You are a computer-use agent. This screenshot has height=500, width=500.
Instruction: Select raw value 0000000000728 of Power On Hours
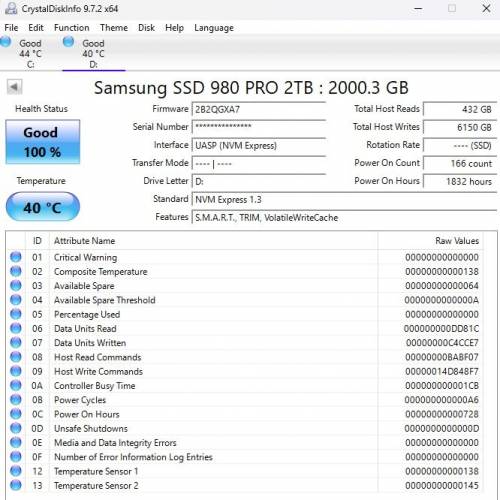[442, 414]
